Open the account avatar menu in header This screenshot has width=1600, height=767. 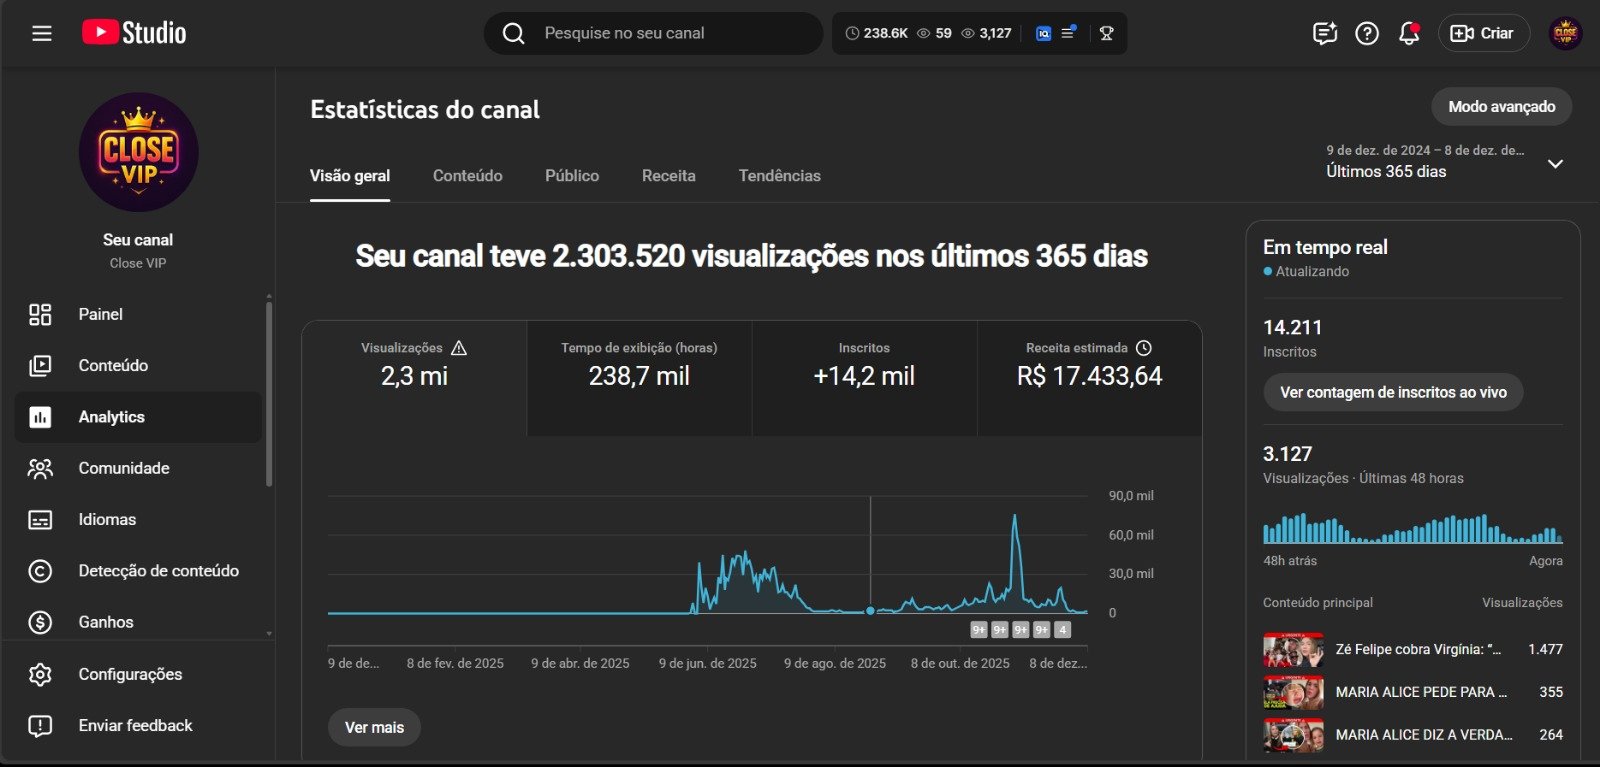[1565, 33]
